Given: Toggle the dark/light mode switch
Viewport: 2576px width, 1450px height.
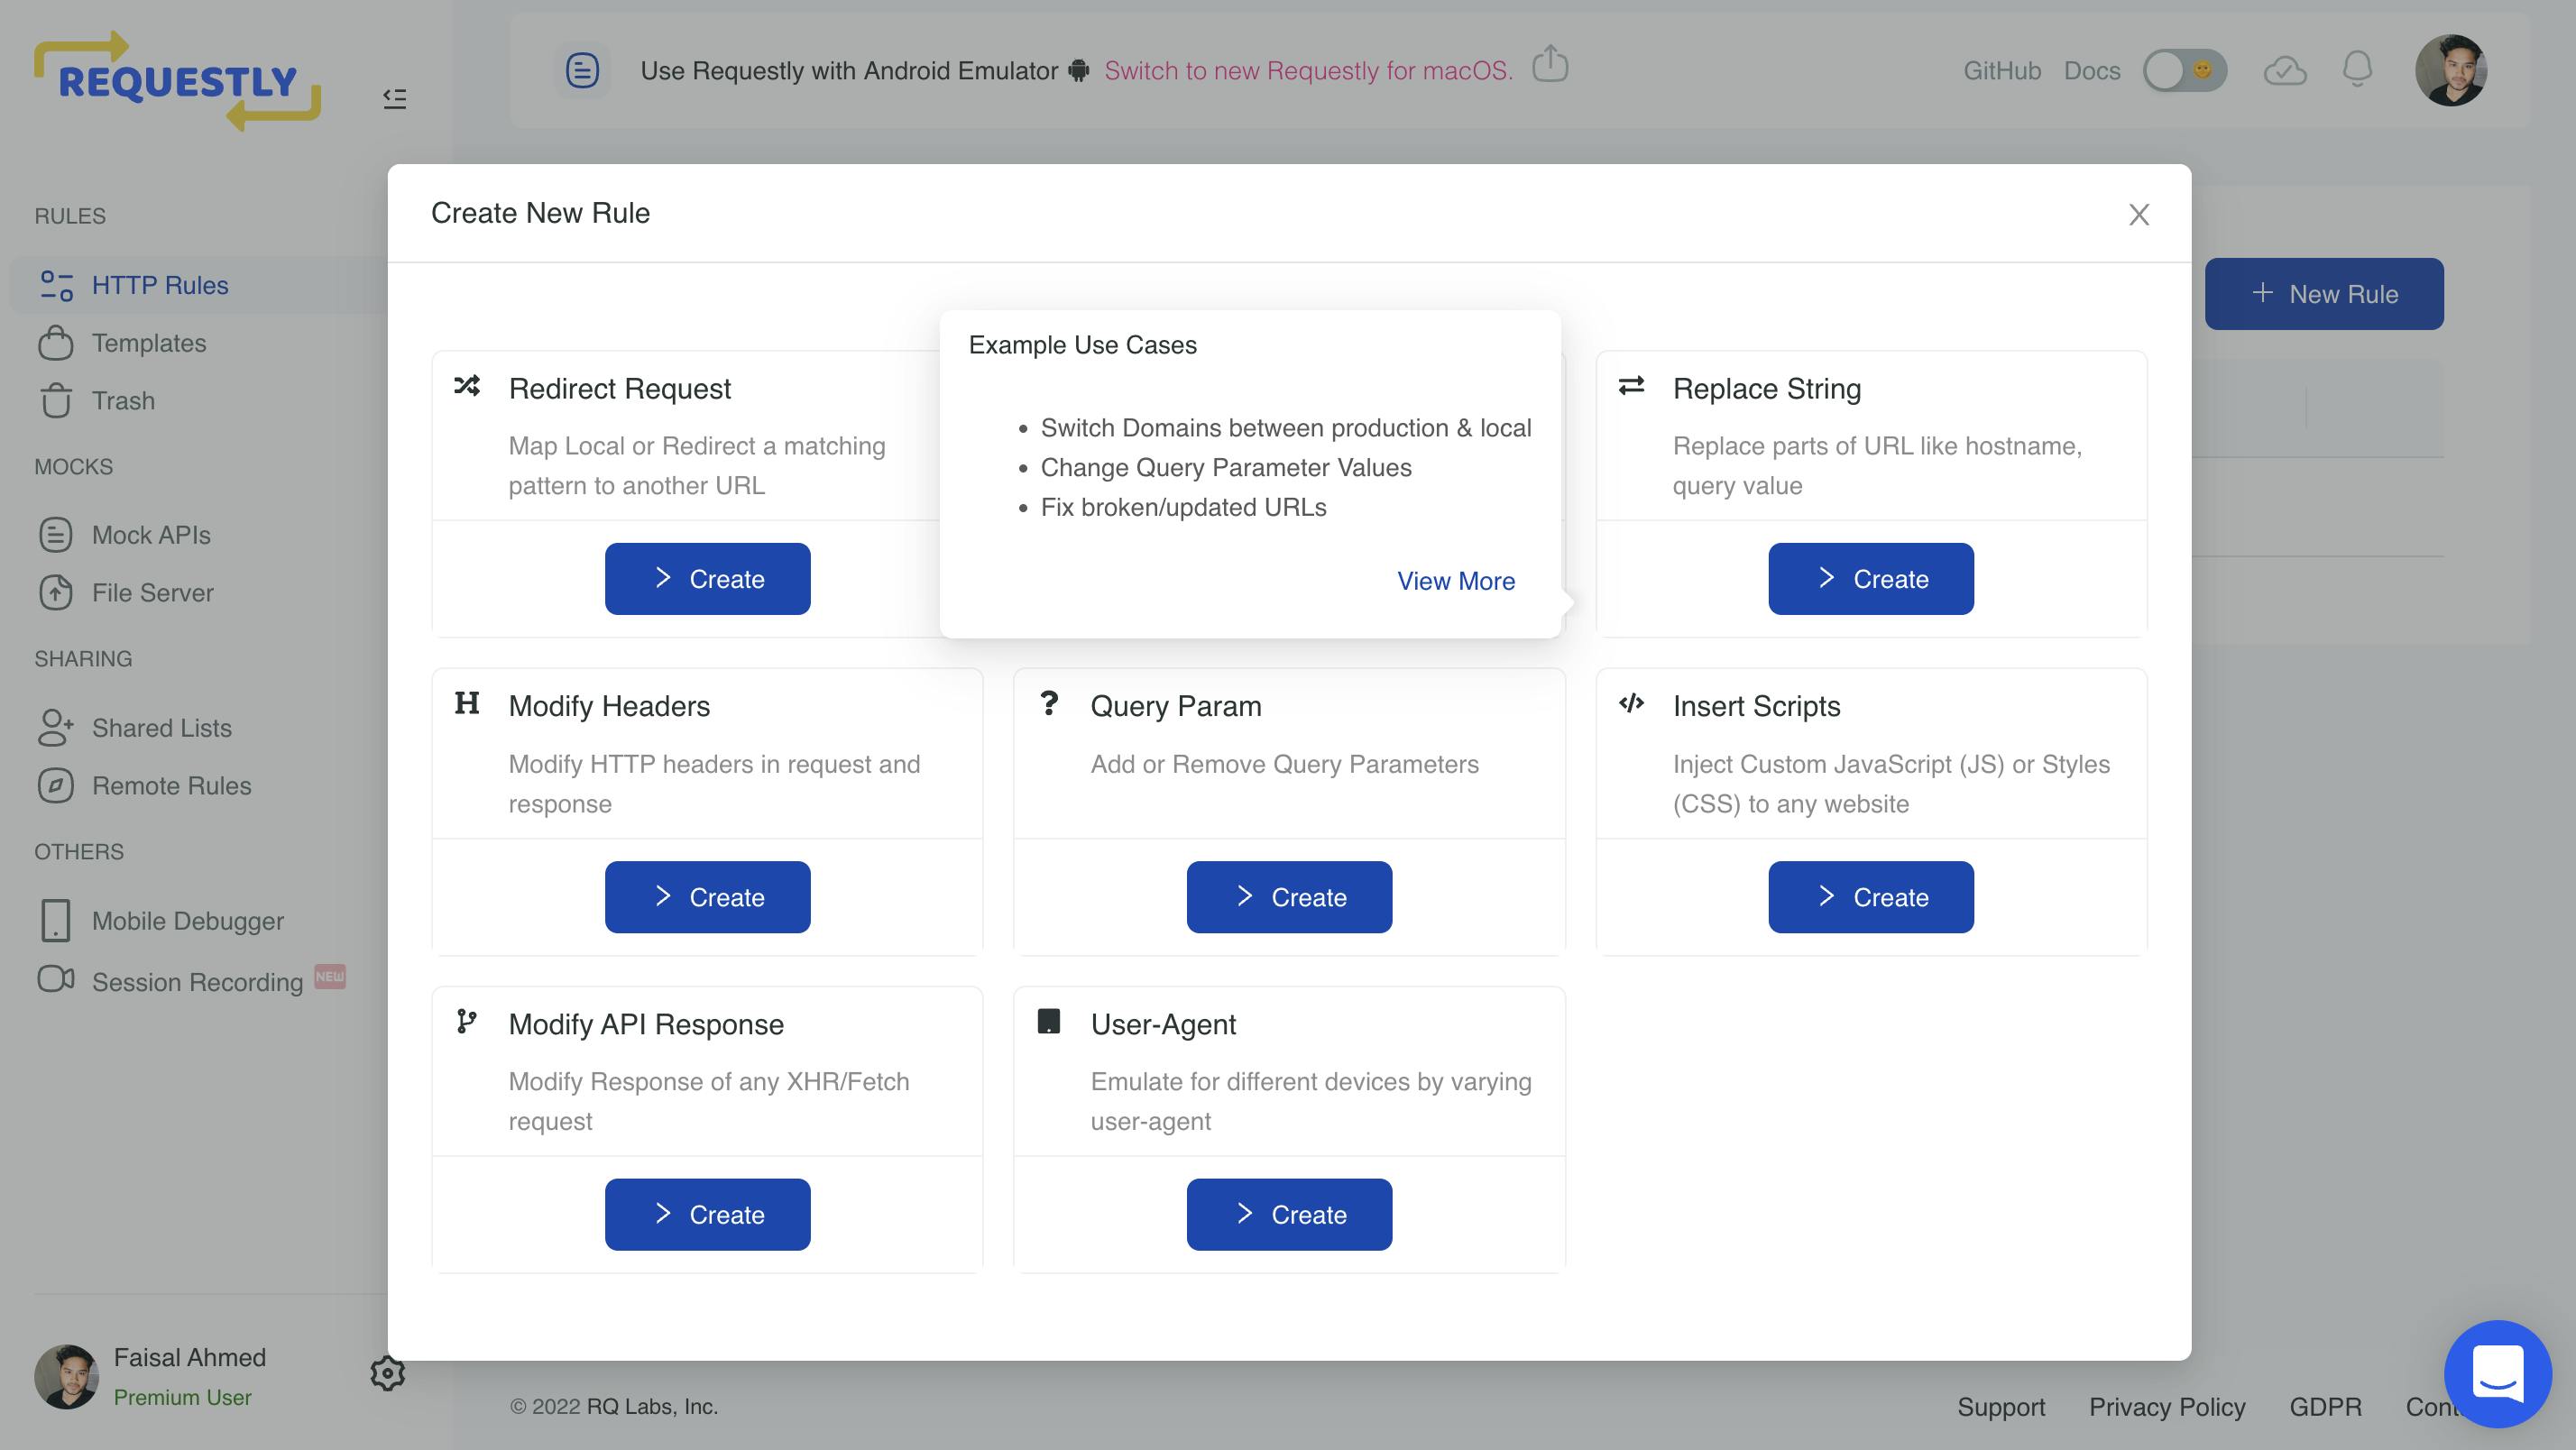Looking at the screenshot, I should click(2182, 69).
